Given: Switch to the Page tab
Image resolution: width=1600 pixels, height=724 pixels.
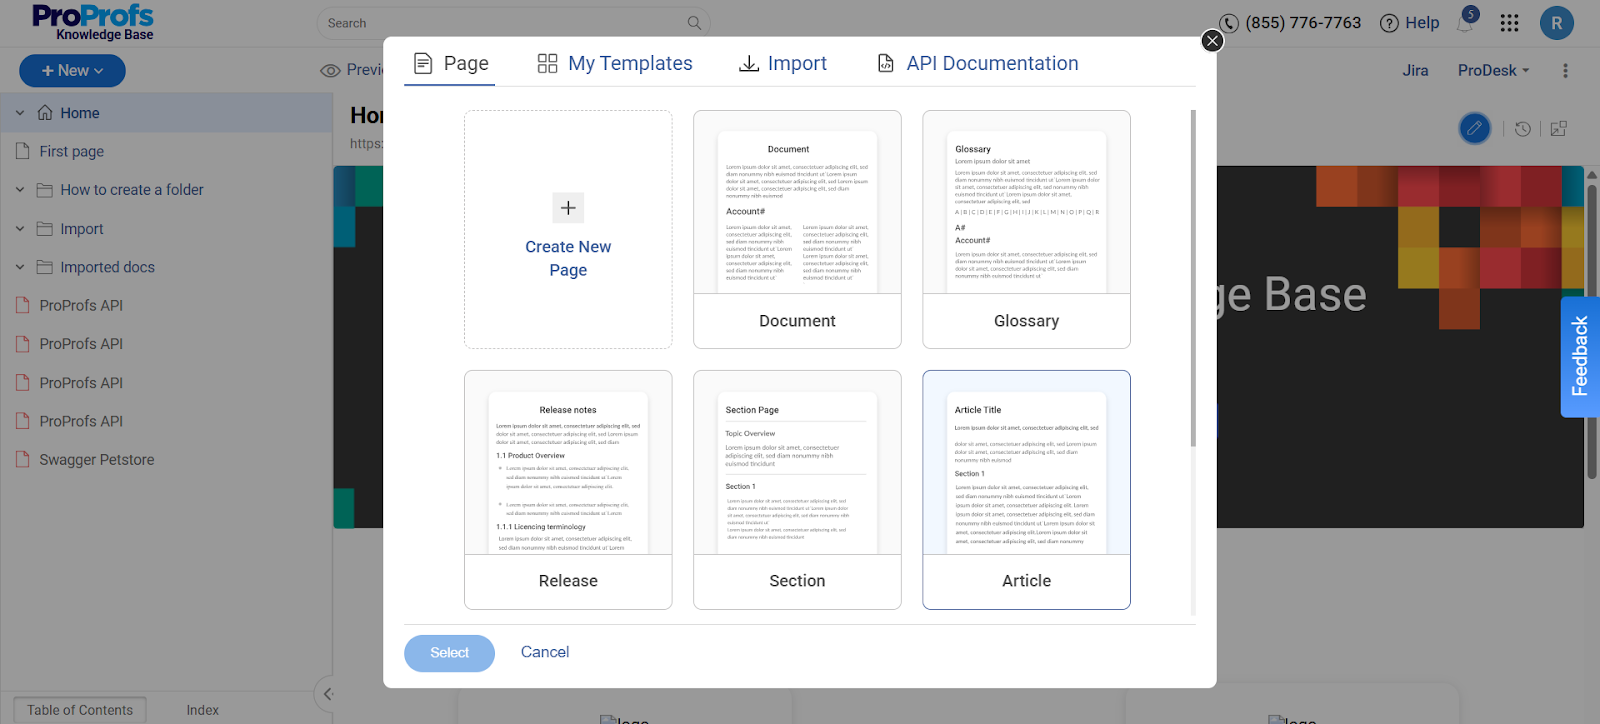Looking at the screenshot, I should (450, 63).
